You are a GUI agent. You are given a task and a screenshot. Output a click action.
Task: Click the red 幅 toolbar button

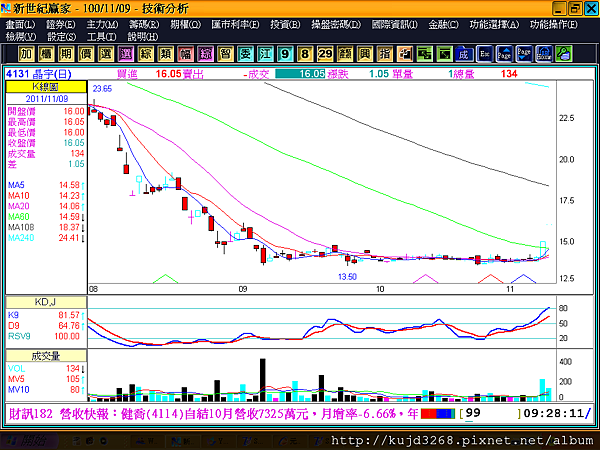[185, 54]
